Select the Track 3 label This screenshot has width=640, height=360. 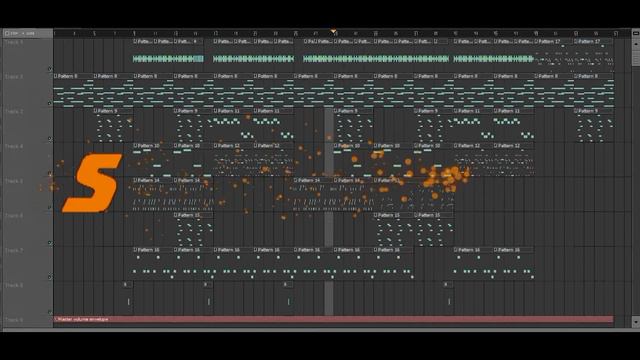pyautogui.click(x=14, y=77)
